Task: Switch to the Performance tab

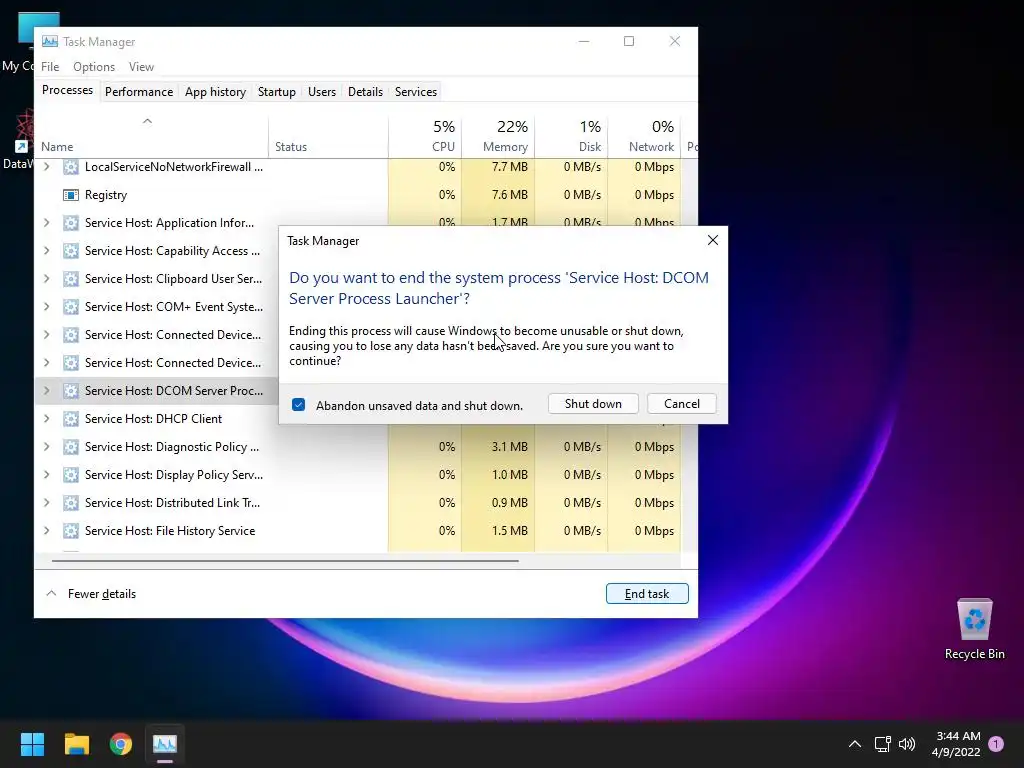Action: [139, 92]
